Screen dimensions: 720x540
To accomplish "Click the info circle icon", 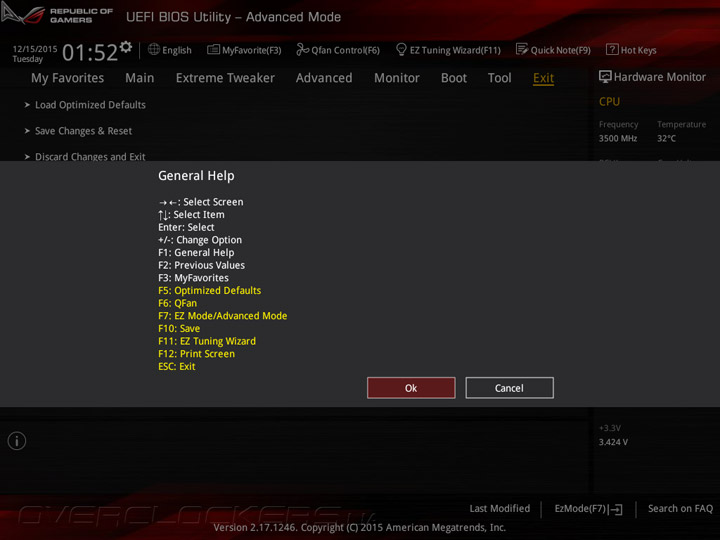I will pyautogui.click(x=17, y=441).
